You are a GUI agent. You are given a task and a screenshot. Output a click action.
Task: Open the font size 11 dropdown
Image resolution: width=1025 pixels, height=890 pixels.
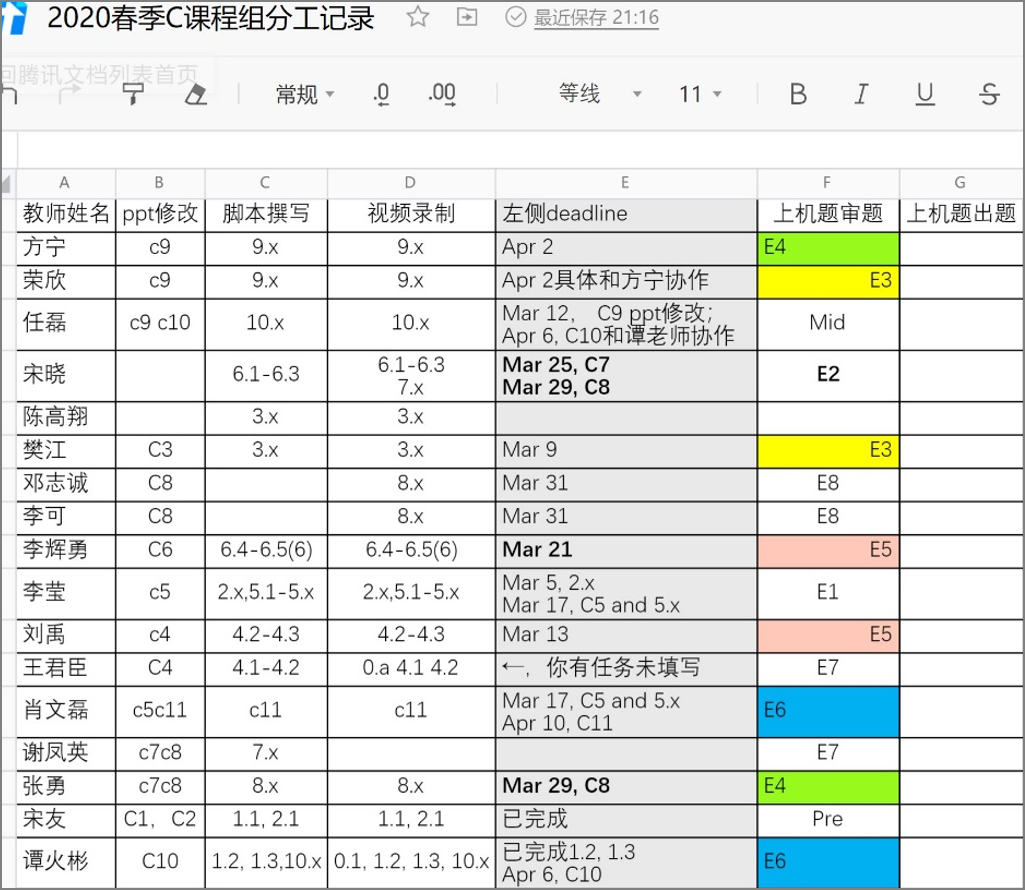coord(700,94)
